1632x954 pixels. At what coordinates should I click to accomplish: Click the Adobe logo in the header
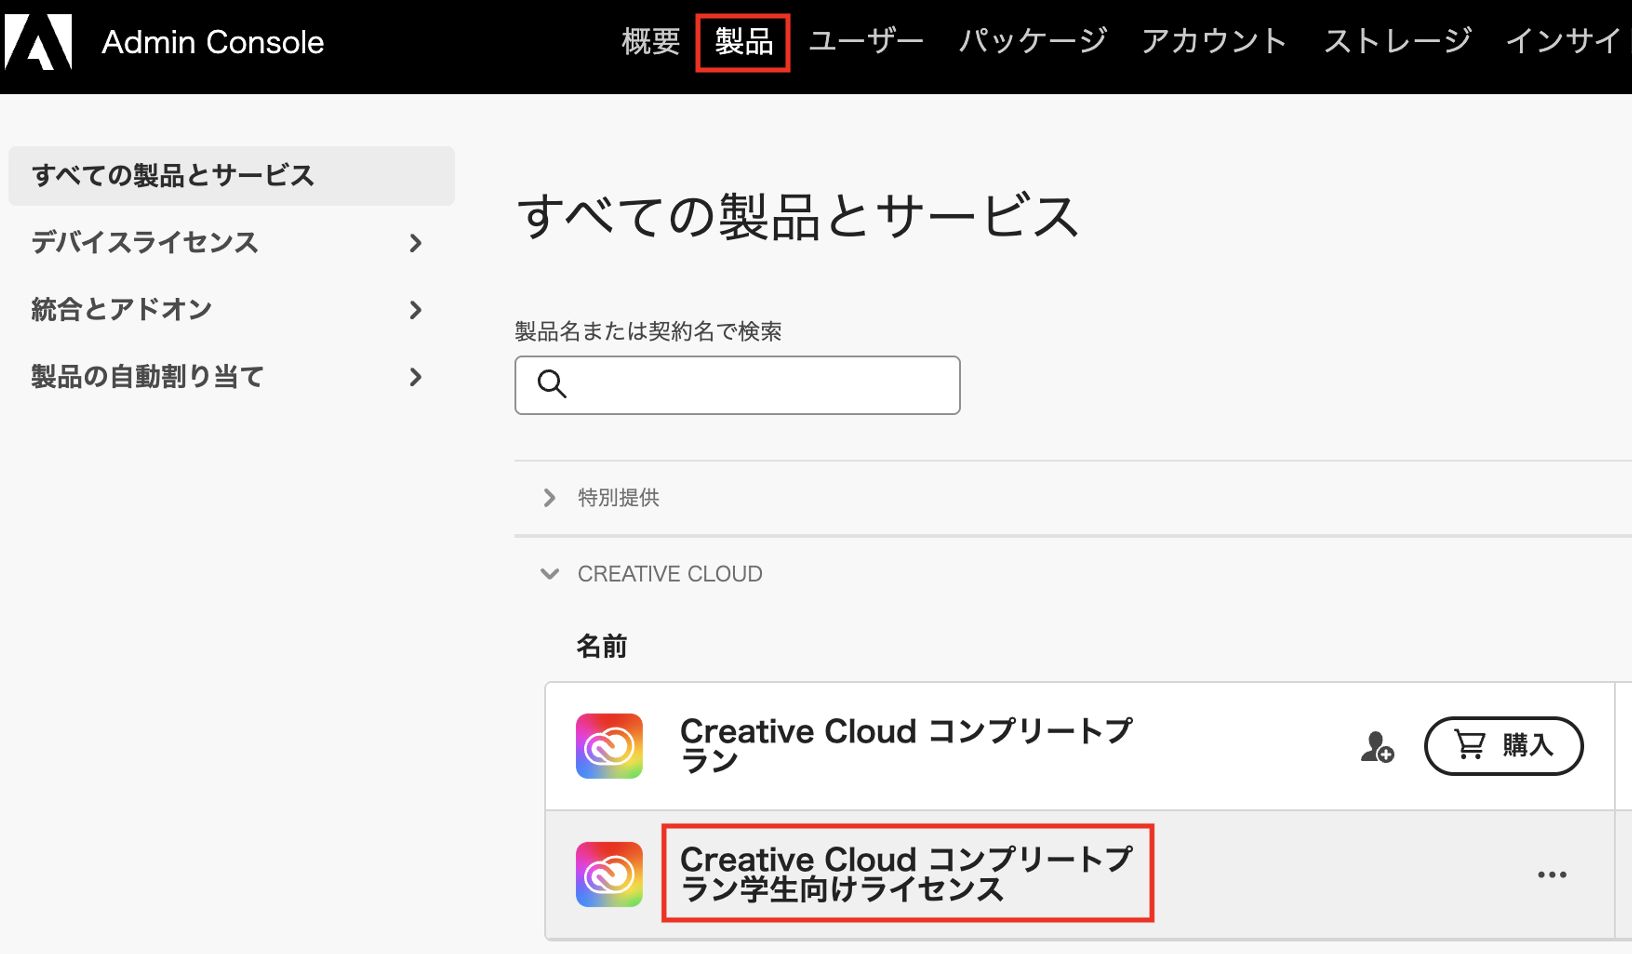pyautogui.click(x=38, y=42)
